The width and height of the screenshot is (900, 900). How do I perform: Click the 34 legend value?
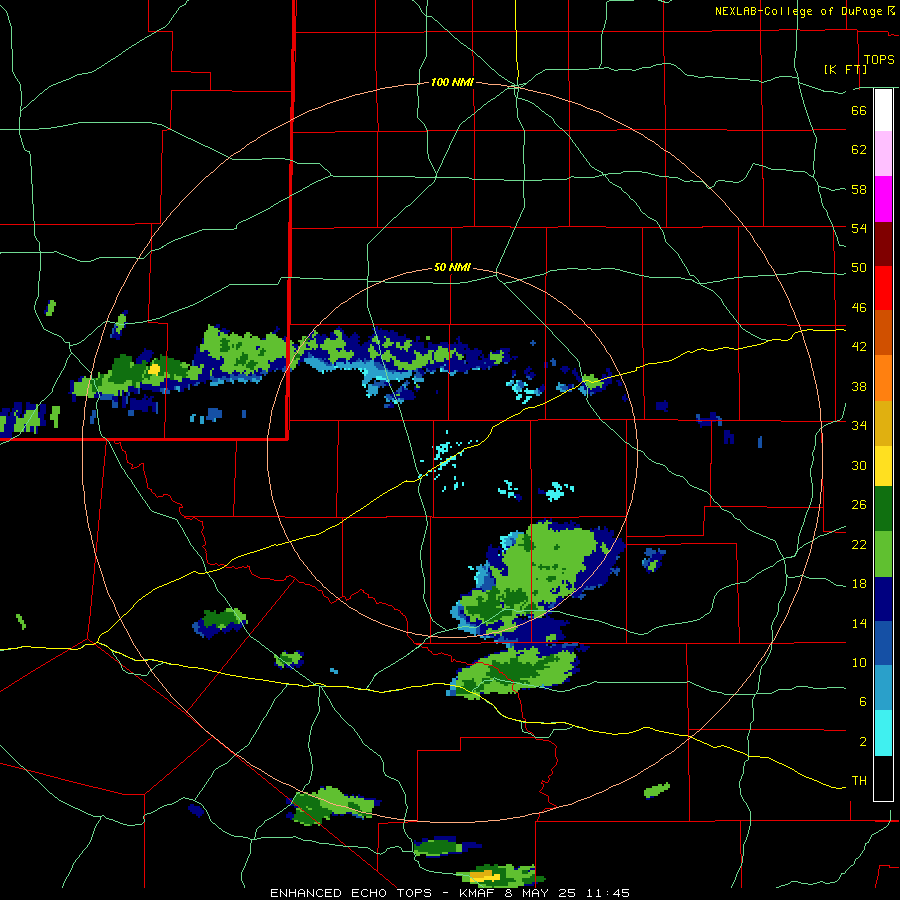(x=859, y=426)
